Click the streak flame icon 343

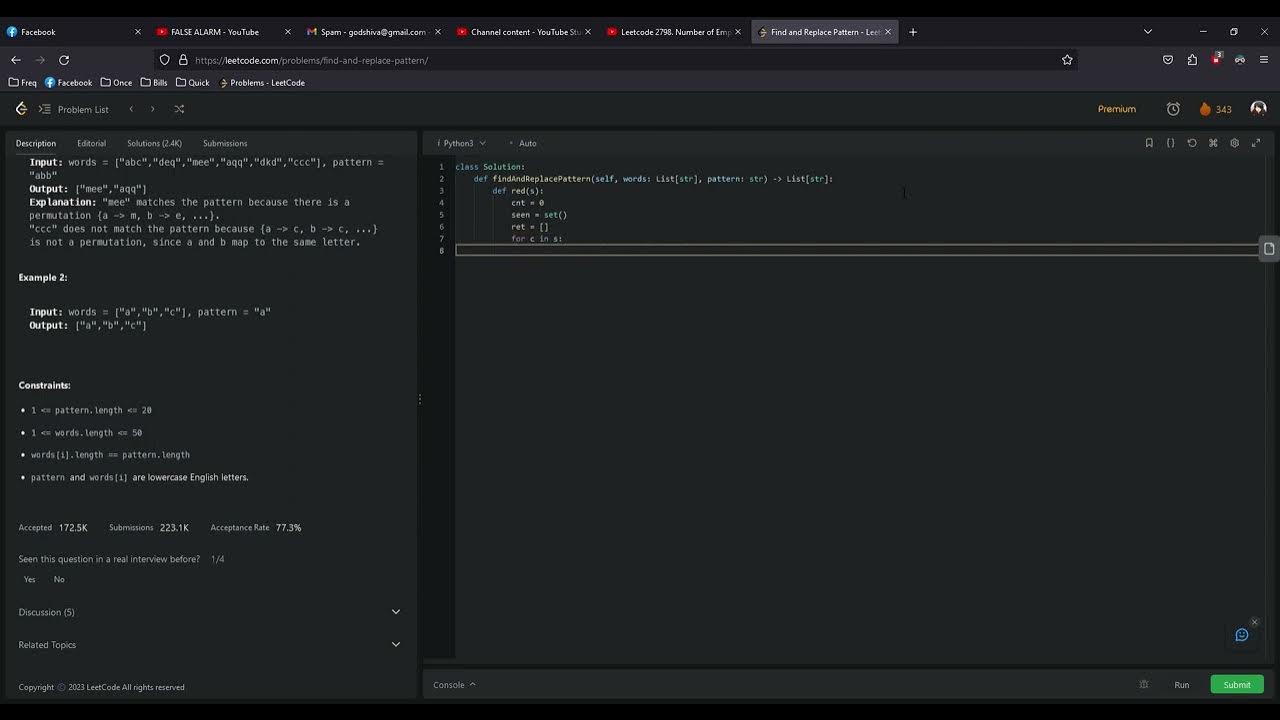1215,109
